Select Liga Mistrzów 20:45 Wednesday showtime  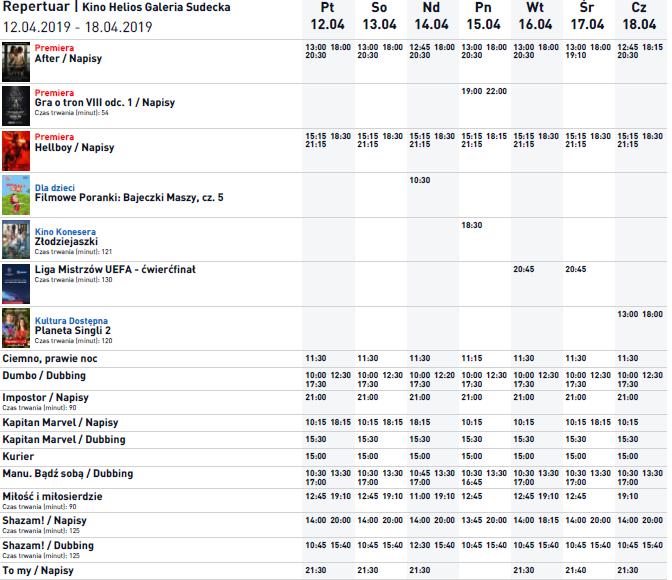tap(576, 270)
